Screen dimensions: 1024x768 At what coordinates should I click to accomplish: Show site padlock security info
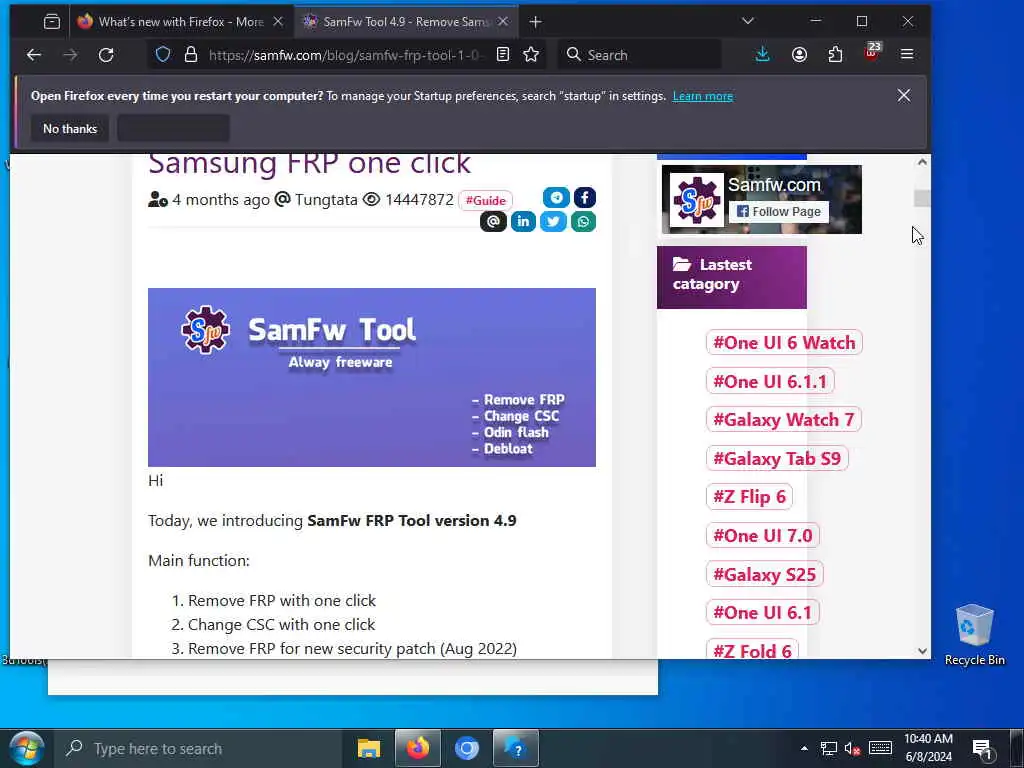191,55
